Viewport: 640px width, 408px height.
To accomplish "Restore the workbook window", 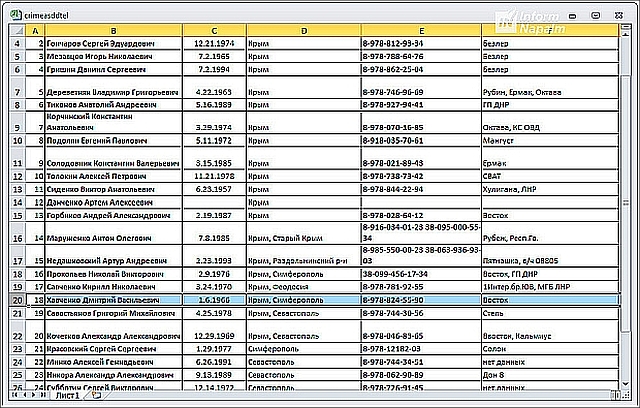I will coord(596,16).
